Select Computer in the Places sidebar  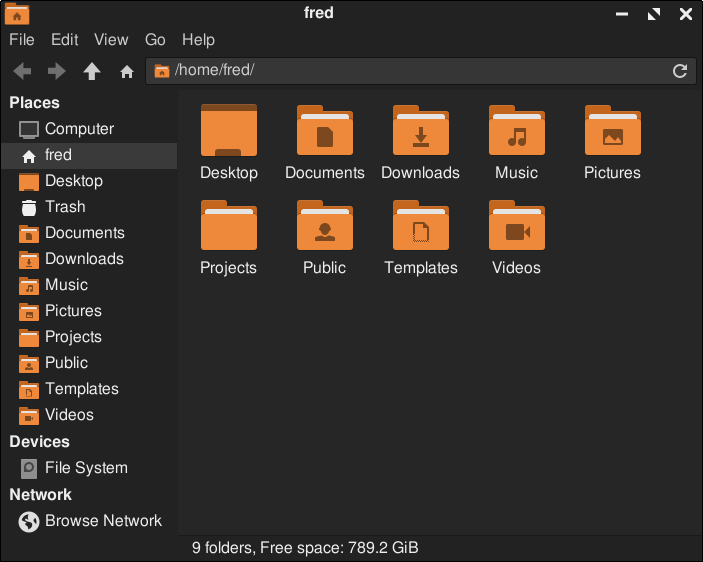click(89, 129)
